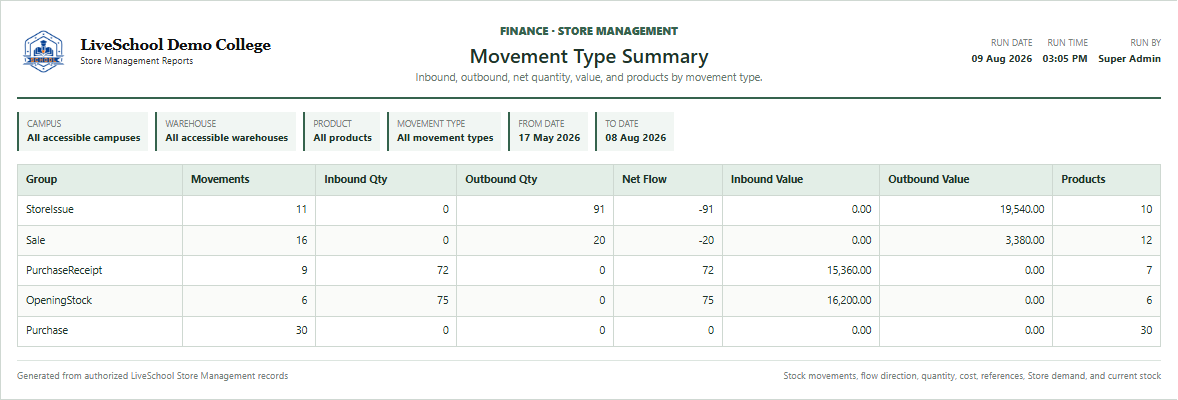Click the FINANCE · STORE MANAGEMENT heading

[589, 32]
